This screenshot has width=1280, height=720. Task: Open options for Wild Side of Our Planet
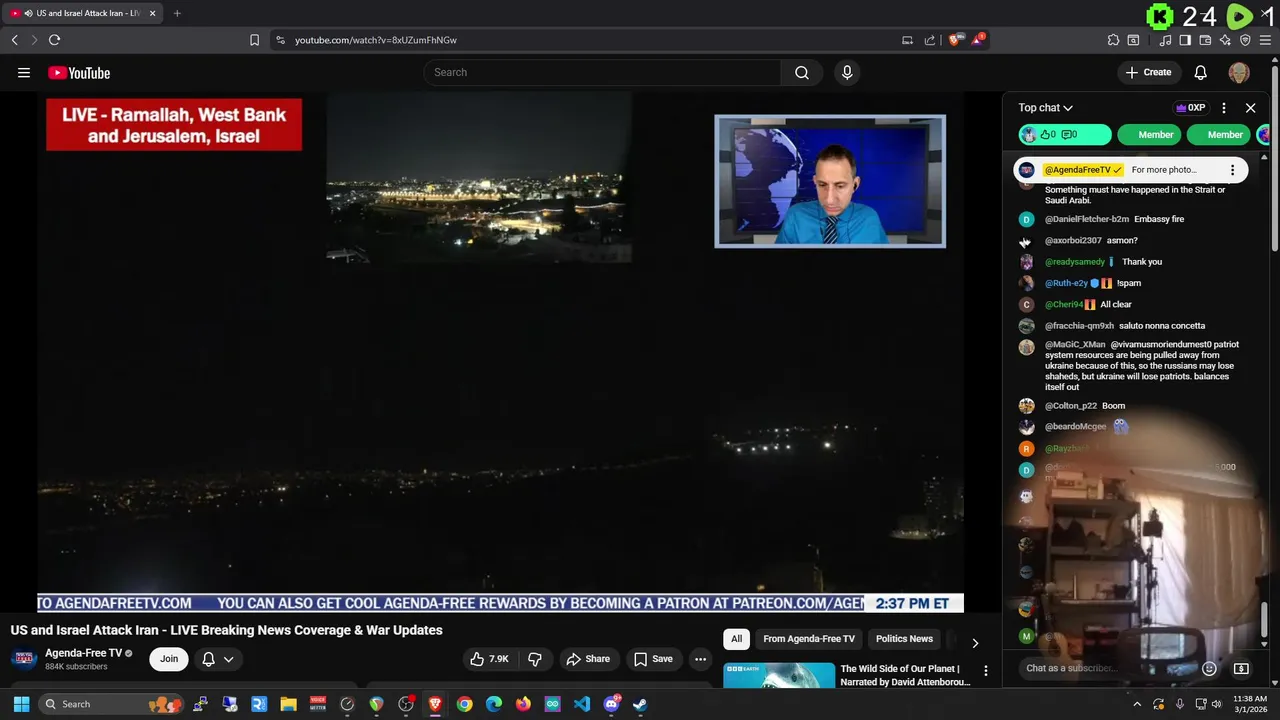(985, 671)
